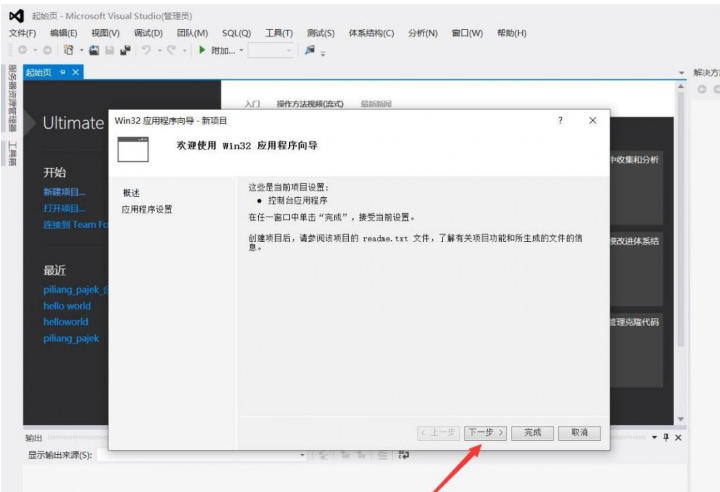Click the Undo arrow in toolbar
This screenshot has width=720, height=492.
pos(146,50)
